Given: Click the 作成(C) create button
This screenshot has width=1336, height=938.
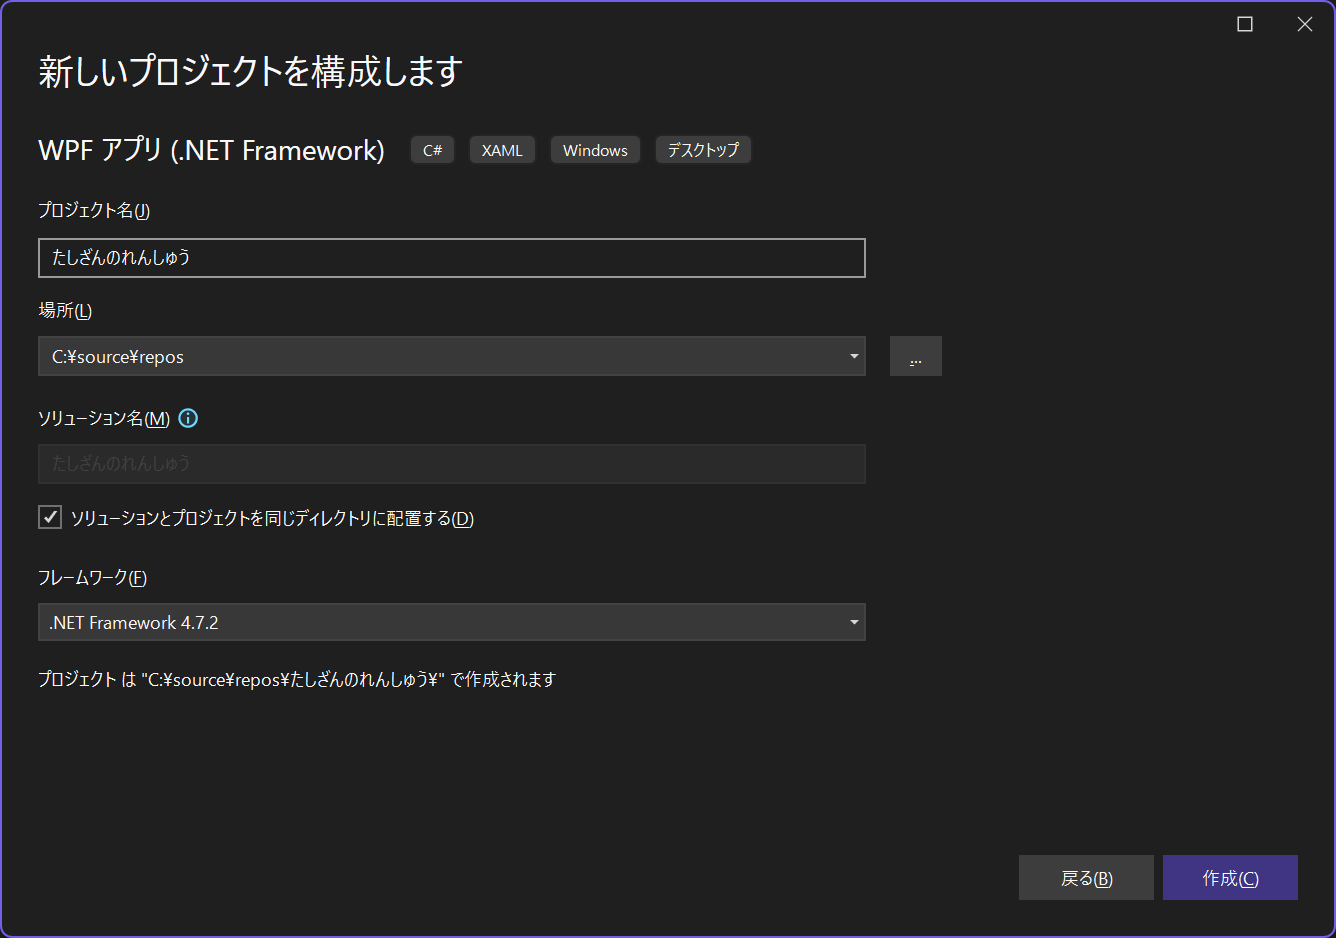Looking at the screenshot, I should pos(1230,878).
